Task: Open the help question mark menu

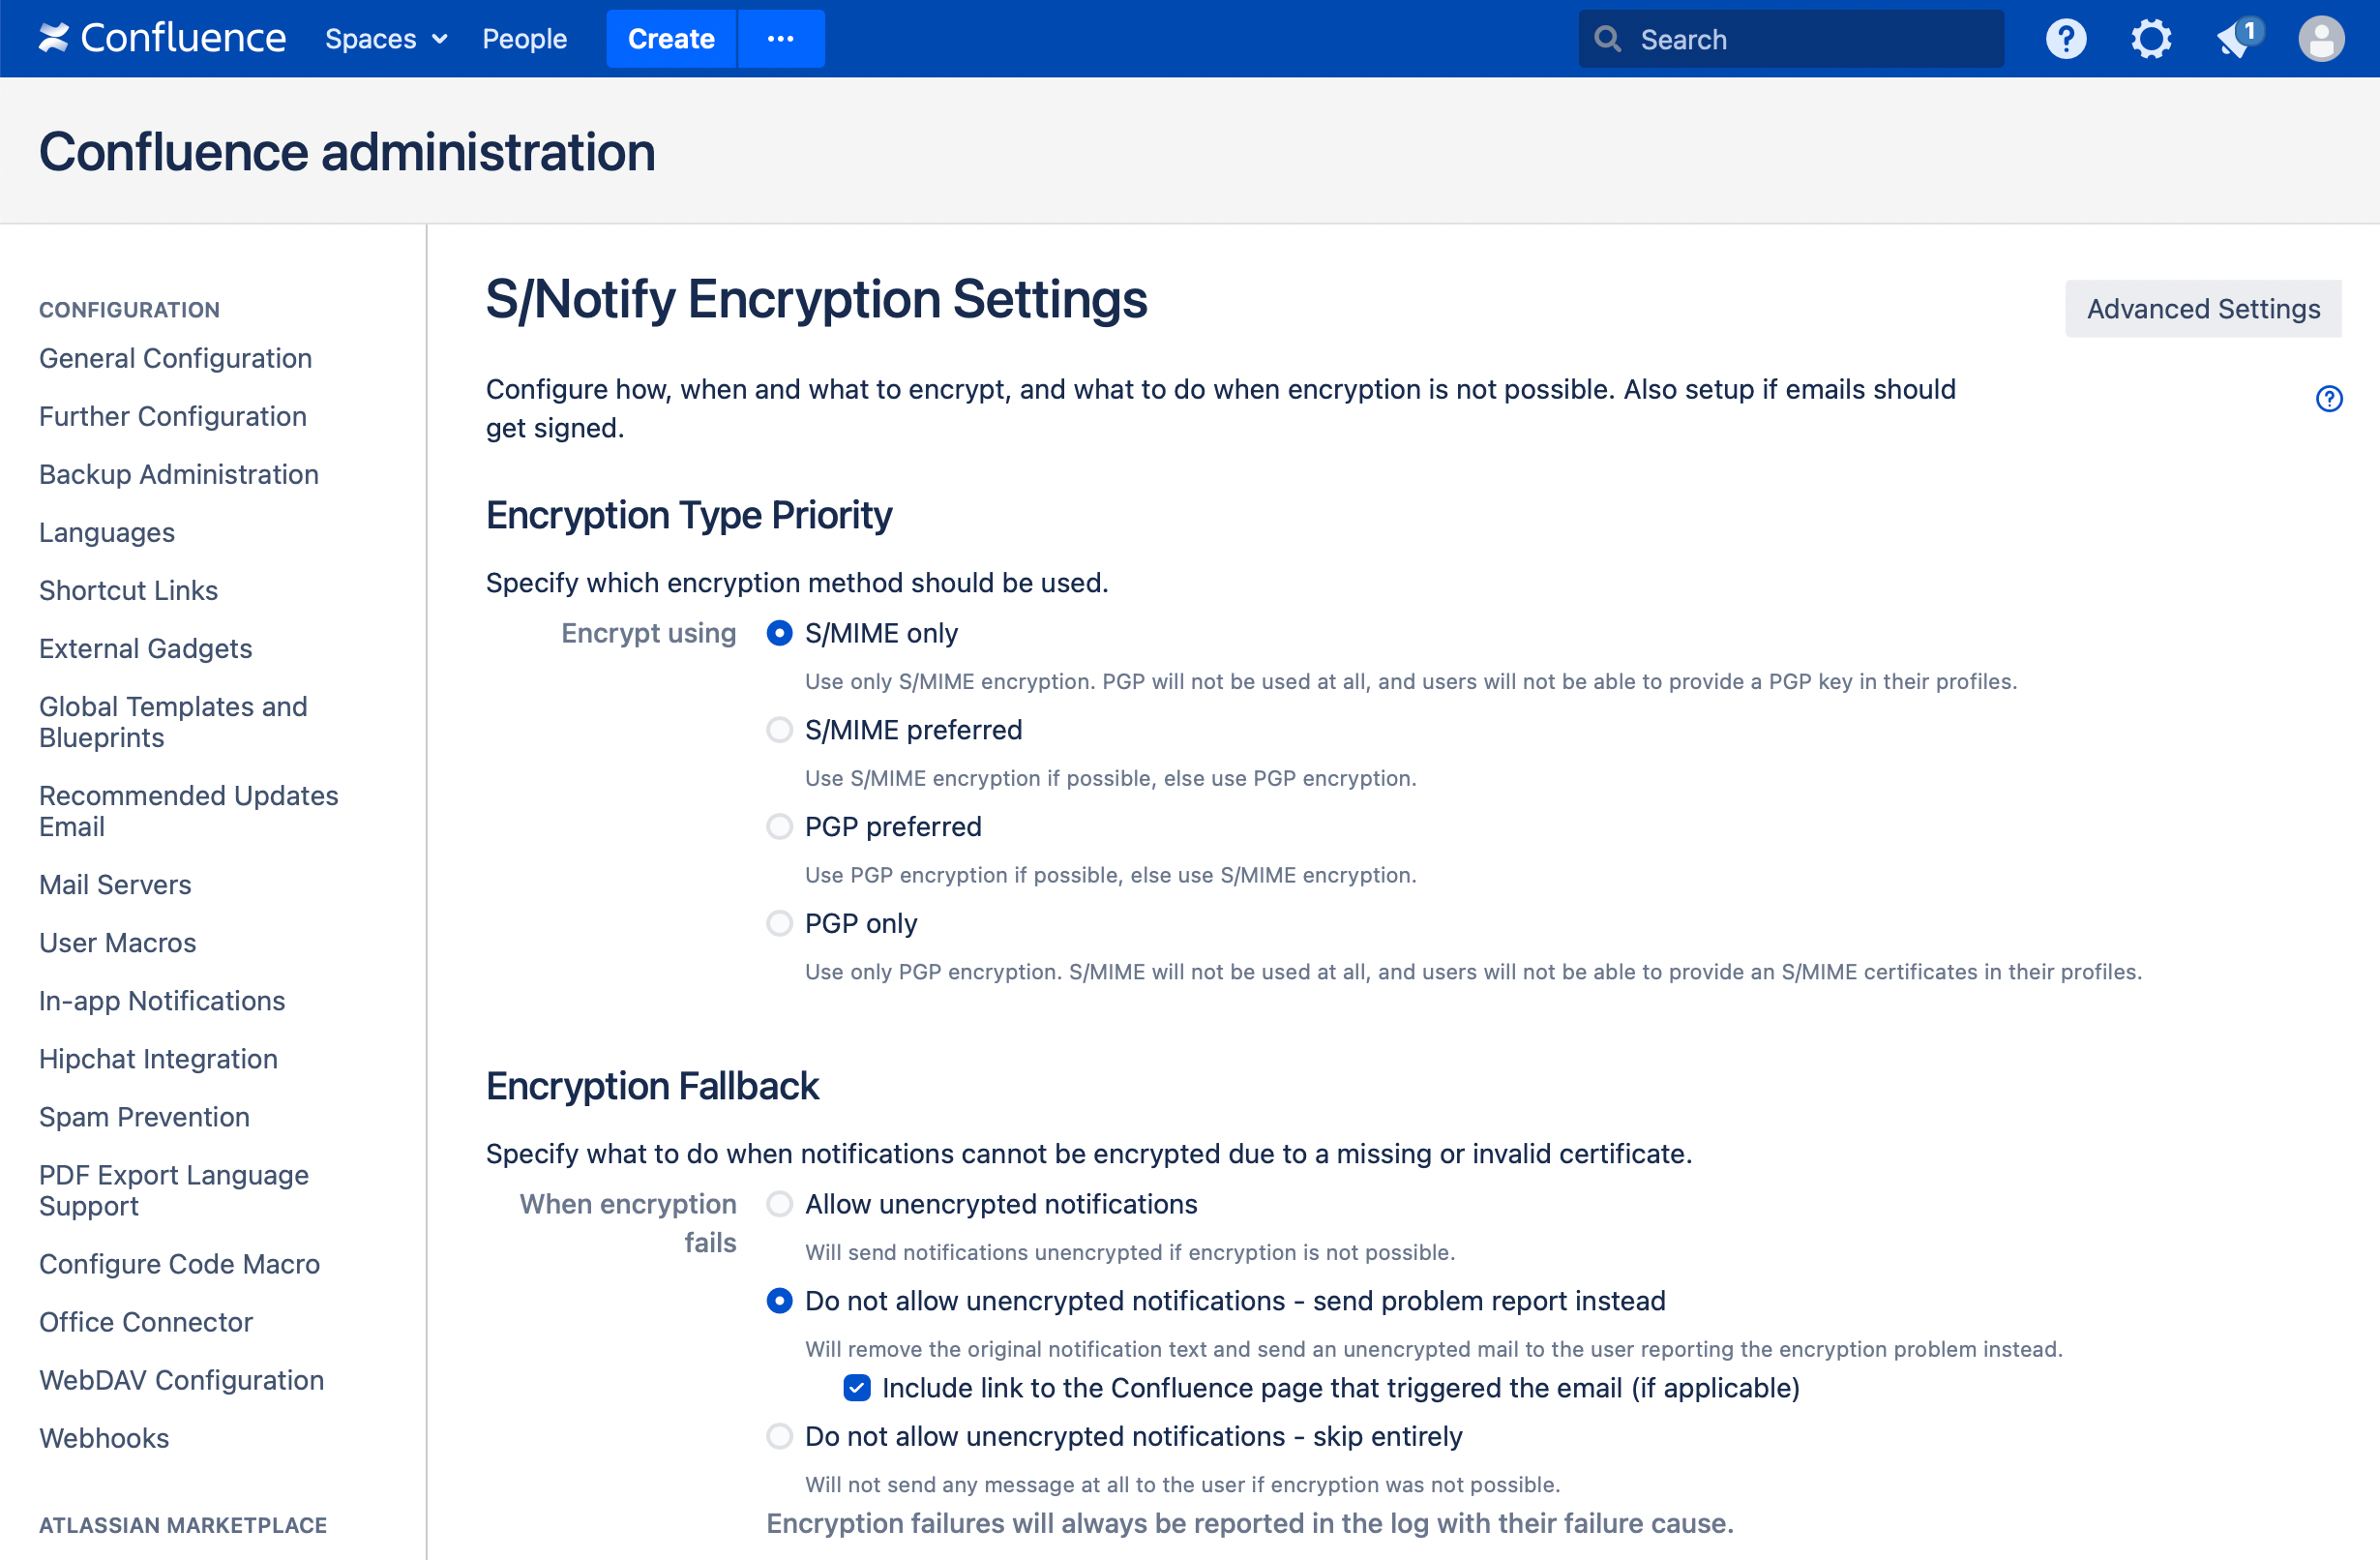Action: point(2065,39)
